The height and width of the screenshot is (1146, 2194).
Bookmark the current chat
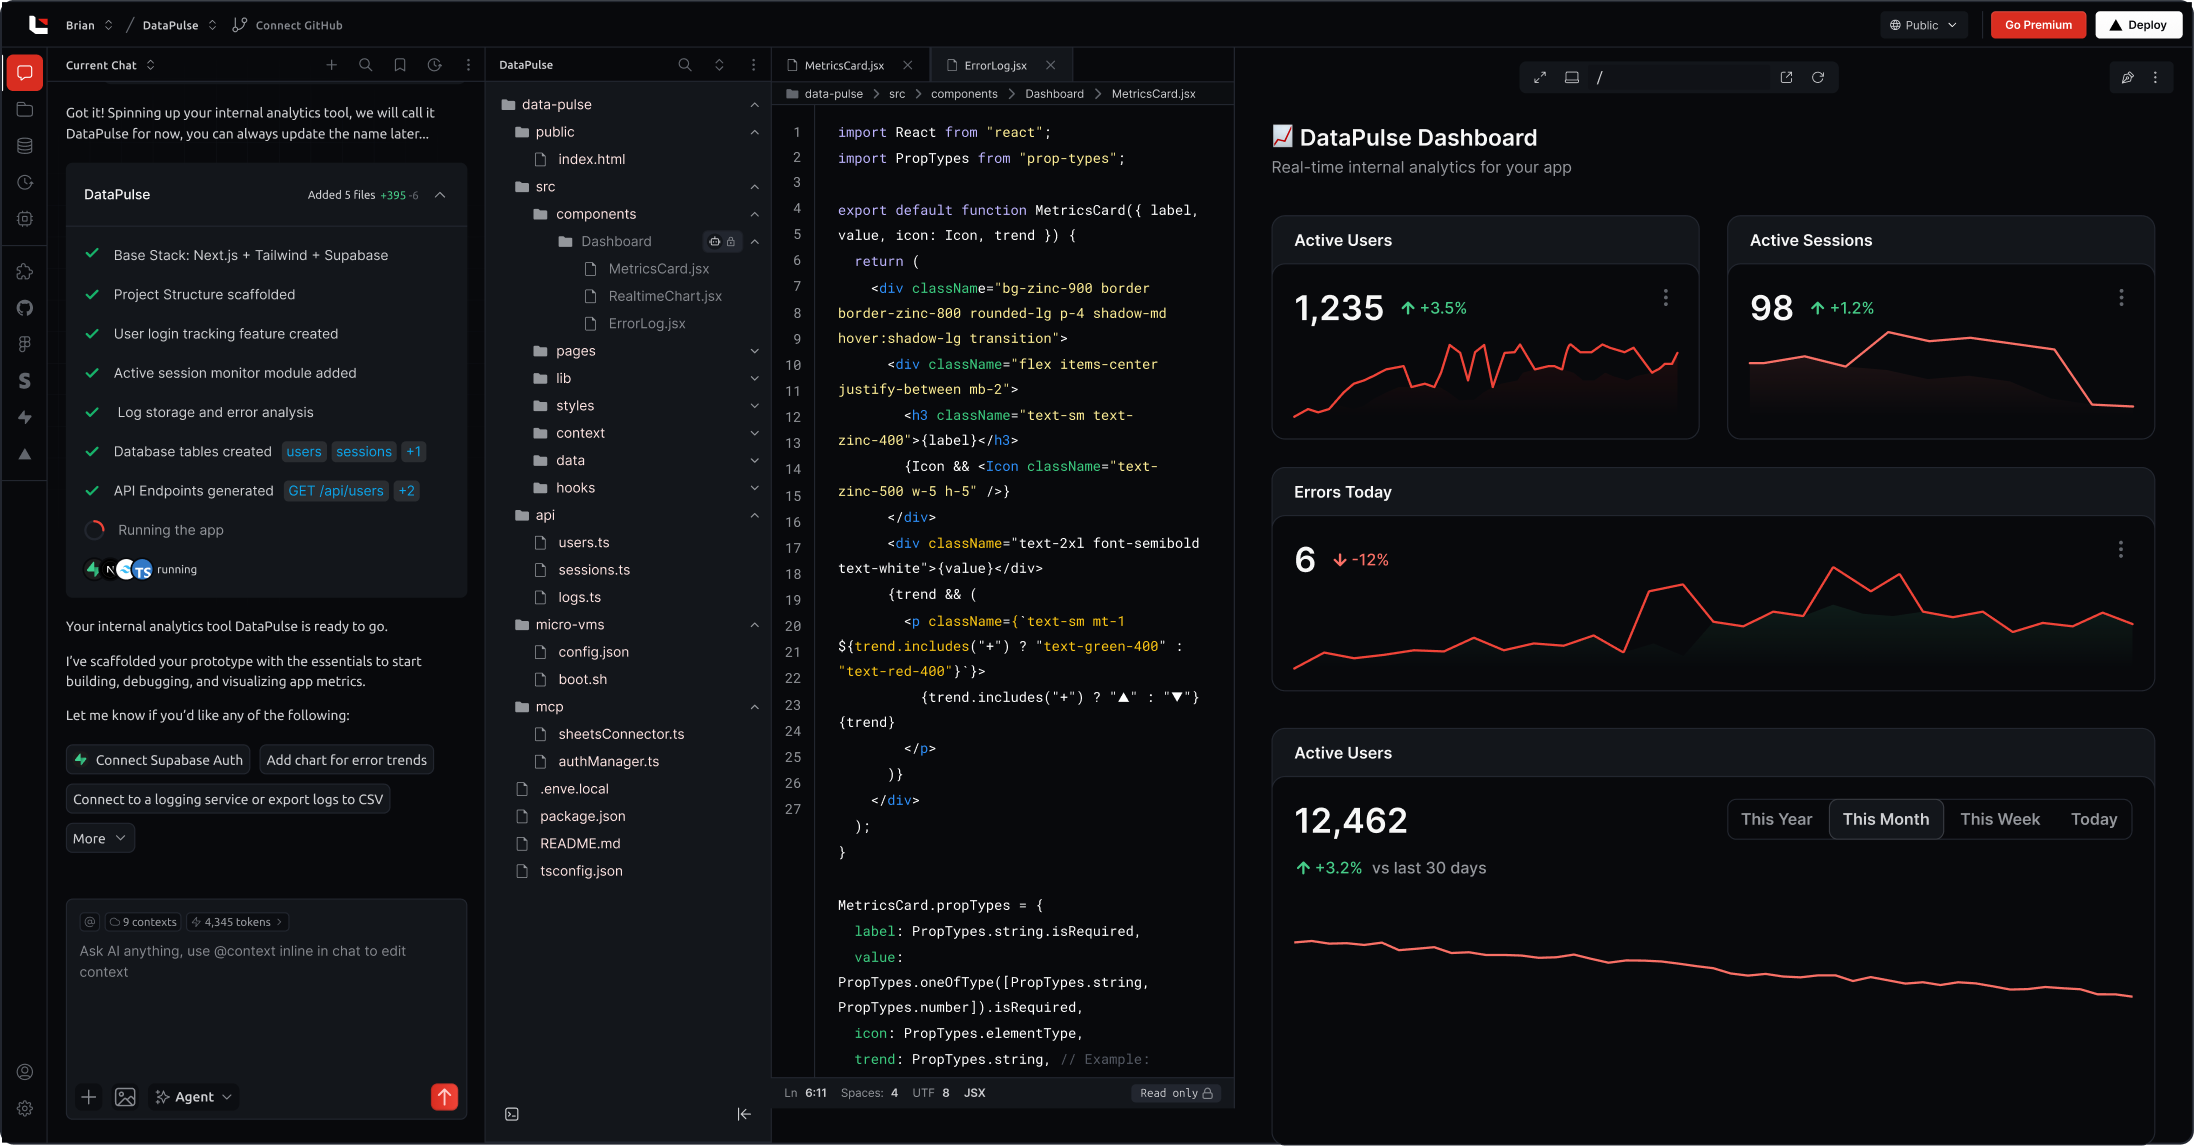point(399,65)
